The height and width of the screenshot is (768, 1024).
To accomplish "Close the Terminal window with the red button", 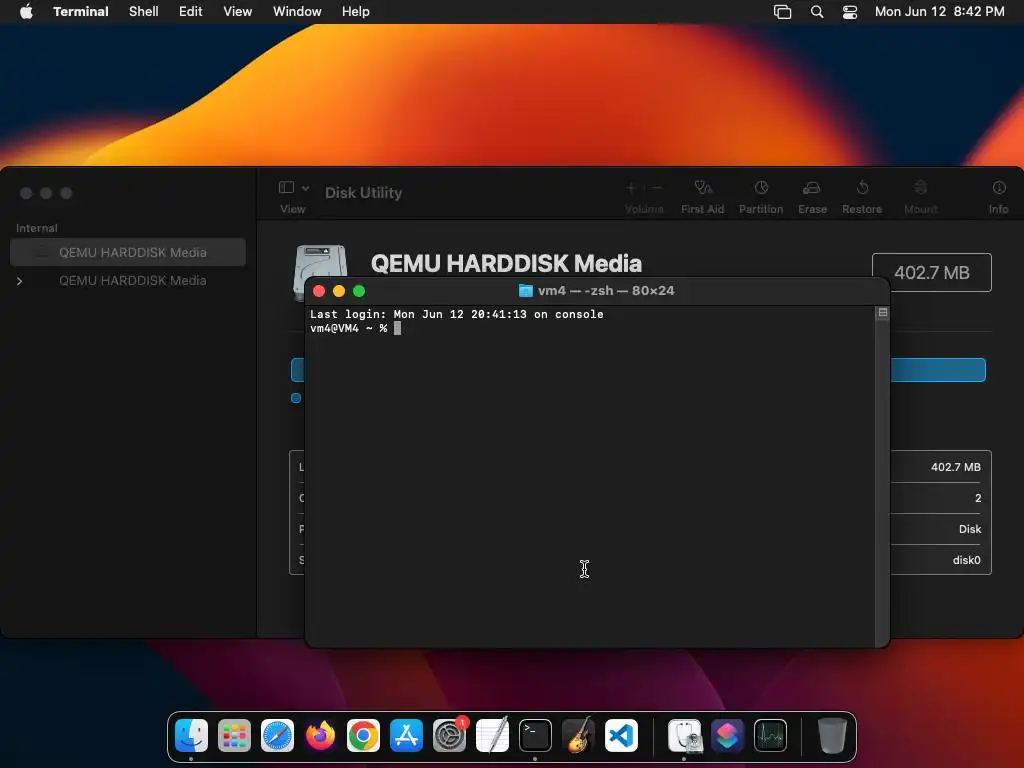I will point(319,291).
